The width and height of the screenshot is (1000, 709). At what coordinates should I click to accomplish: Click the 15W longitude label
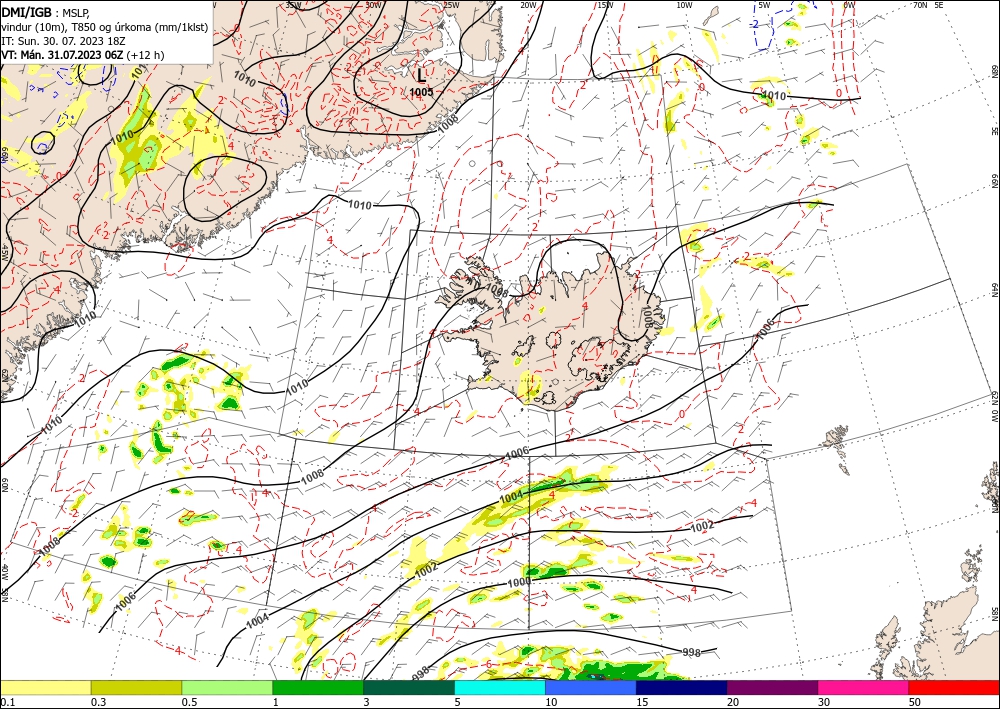[605, 5]
